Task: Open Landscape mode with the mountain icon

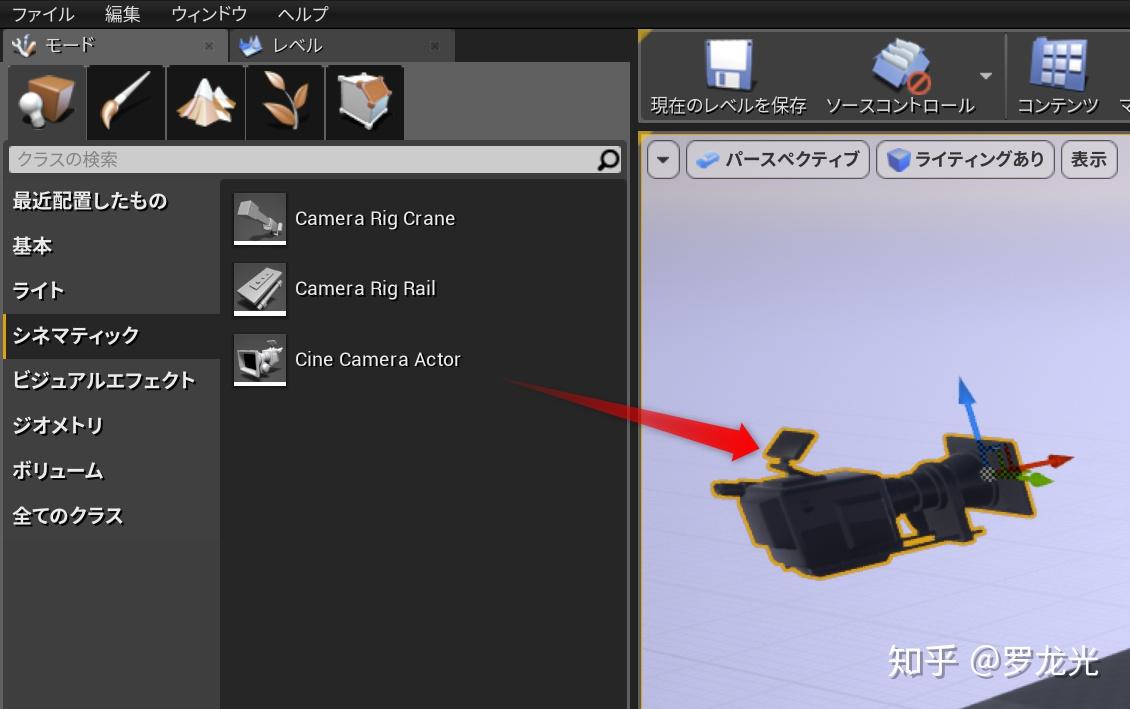Action: click(x=204, y=101)
